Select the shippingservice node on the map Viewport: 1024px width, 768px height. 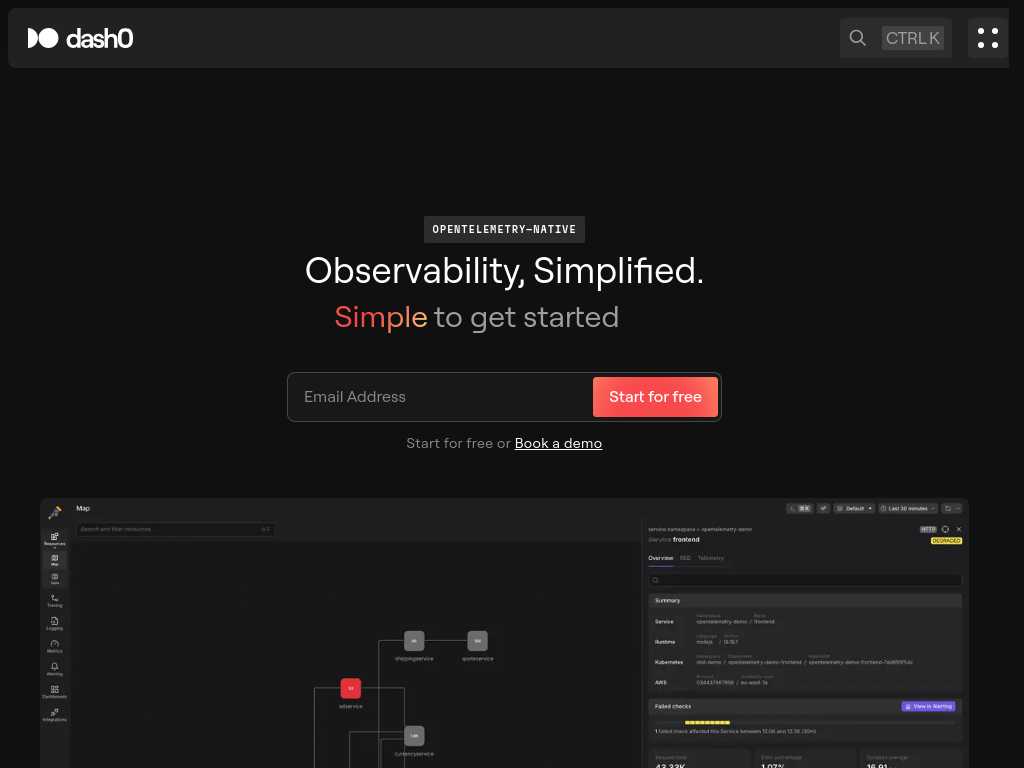point(414,641)
